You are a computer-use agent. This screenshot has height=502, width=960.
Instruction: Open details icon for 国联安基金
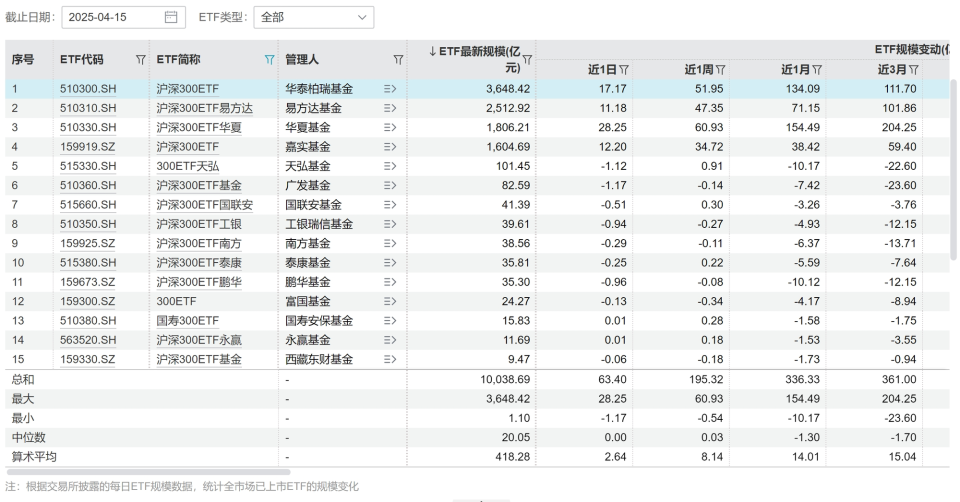tap(390, 204)
